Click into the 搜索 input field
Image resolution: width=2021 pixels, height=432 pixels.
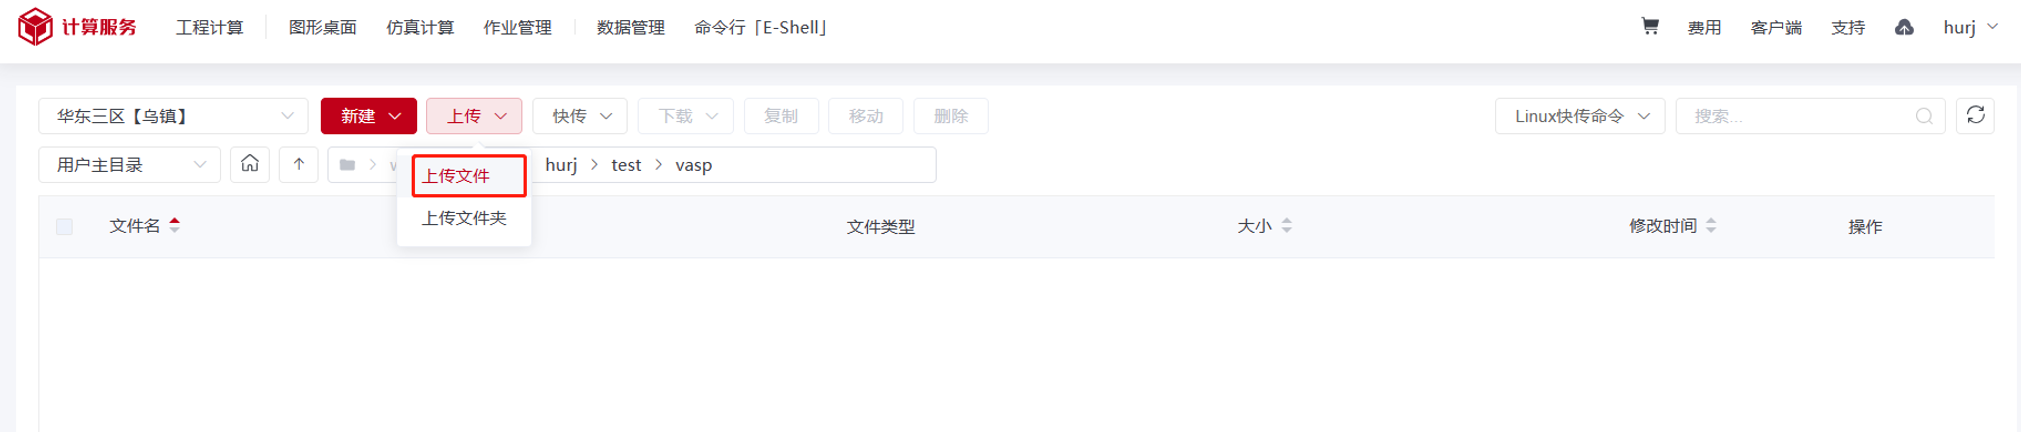tap(1800, 116)
